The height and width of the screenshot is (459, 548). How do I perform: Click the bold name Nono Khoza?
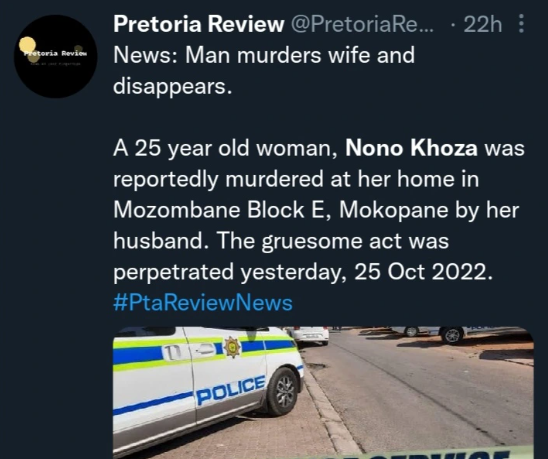pyautogui.click(x=411, y=148)
